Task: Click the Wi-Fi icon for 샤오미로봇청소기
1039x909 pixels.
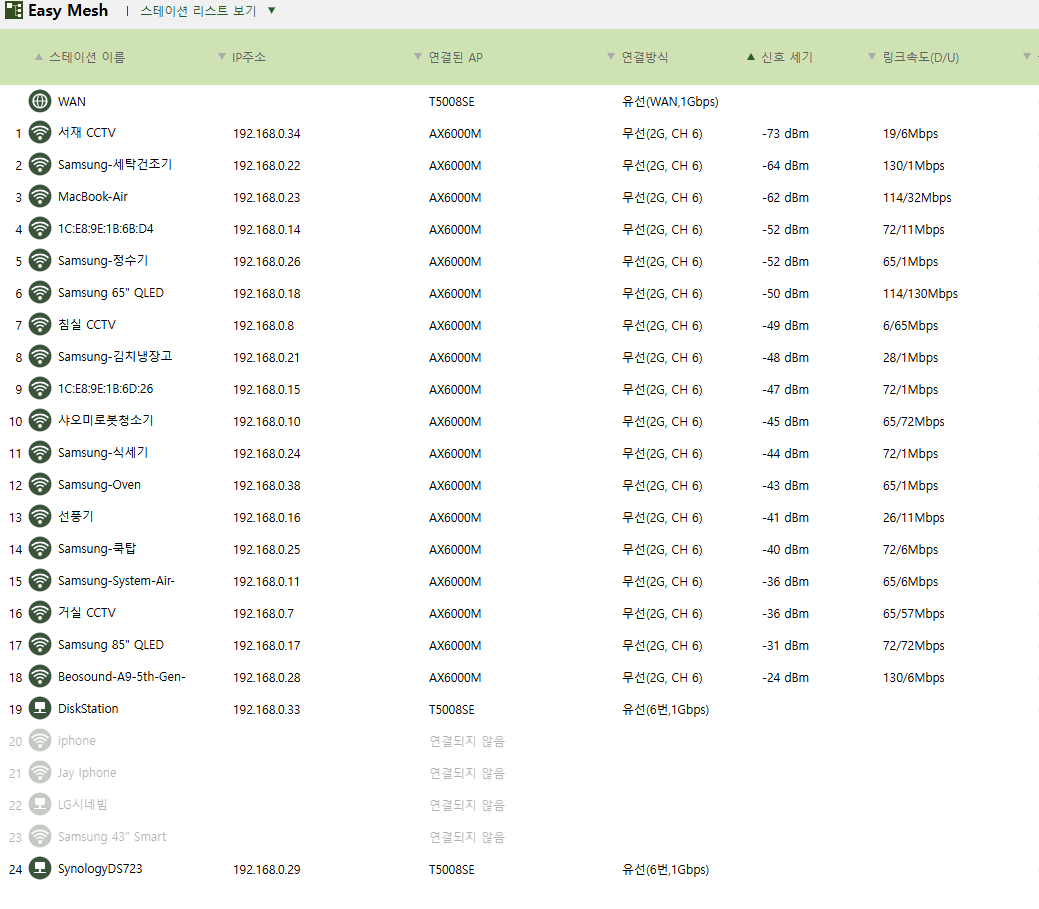Action: coord(40,421)
